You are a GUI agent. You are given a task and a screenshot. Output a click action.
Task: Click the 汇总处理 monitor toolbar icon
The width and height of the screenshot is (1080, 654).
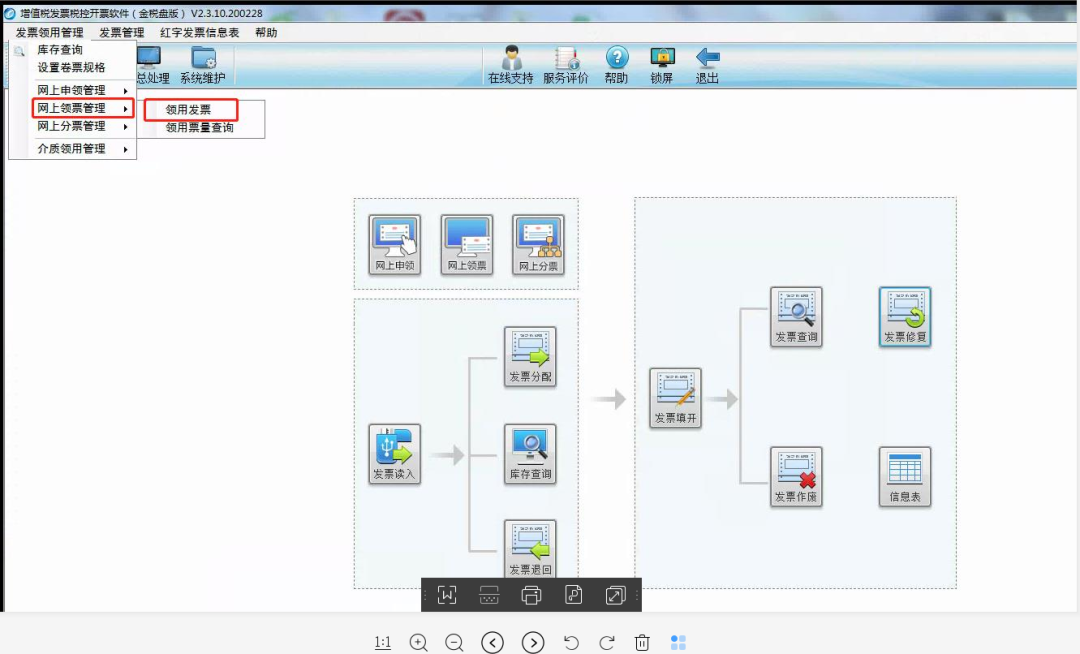pyautogui.click(x=152, y=65)
